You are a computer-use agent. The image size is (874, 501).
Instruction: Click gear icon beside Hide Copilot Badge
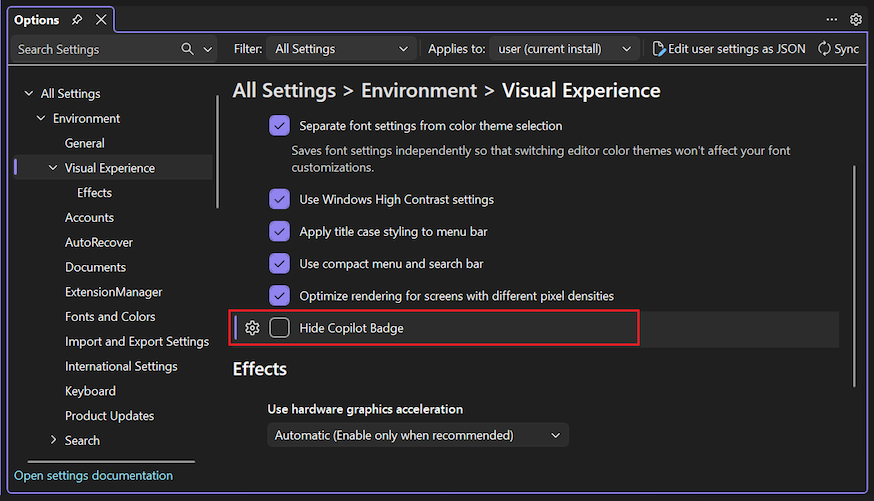(x=253, y=328)
